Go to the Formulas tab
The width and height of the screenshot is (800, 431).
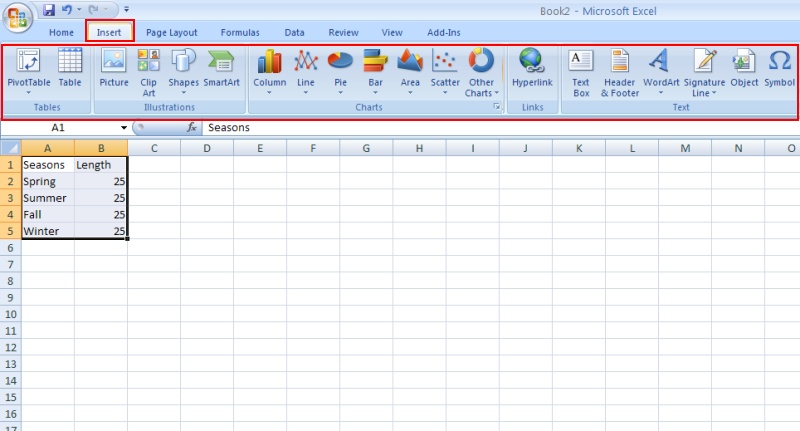(x=240, y=32)
